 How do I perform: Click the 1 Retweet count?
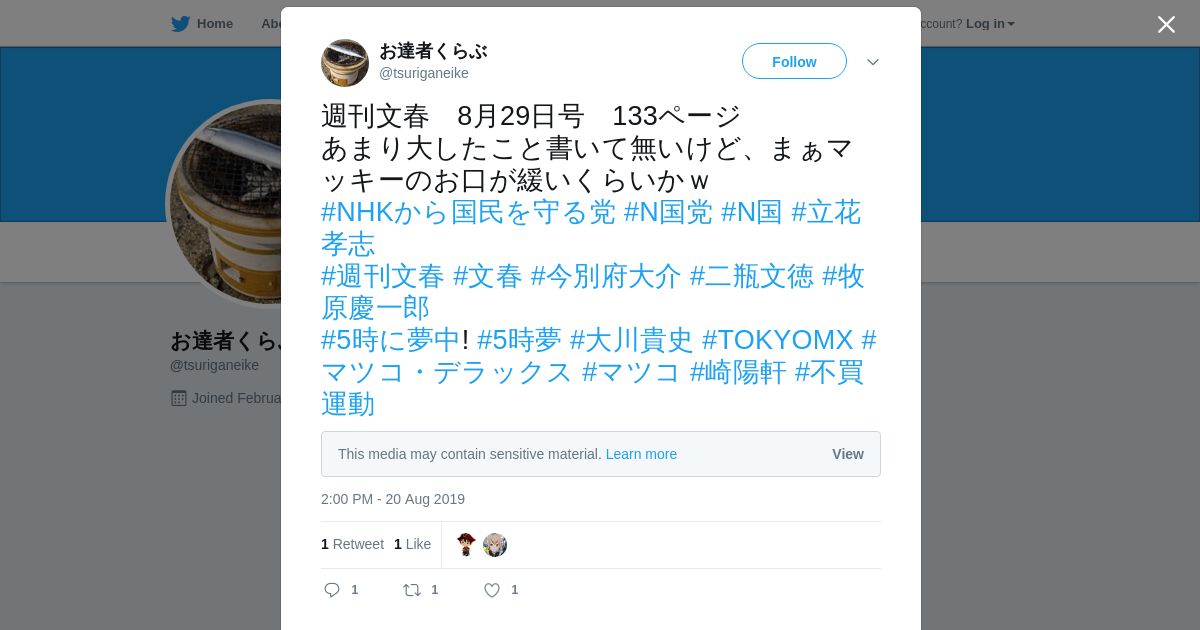click(x=352, y=544)
